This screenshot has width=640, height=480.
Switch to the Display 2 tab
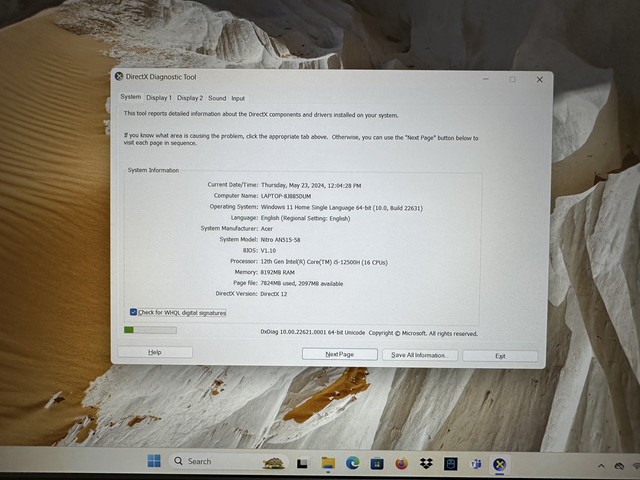pyautogui.click(x=190, y=98)
